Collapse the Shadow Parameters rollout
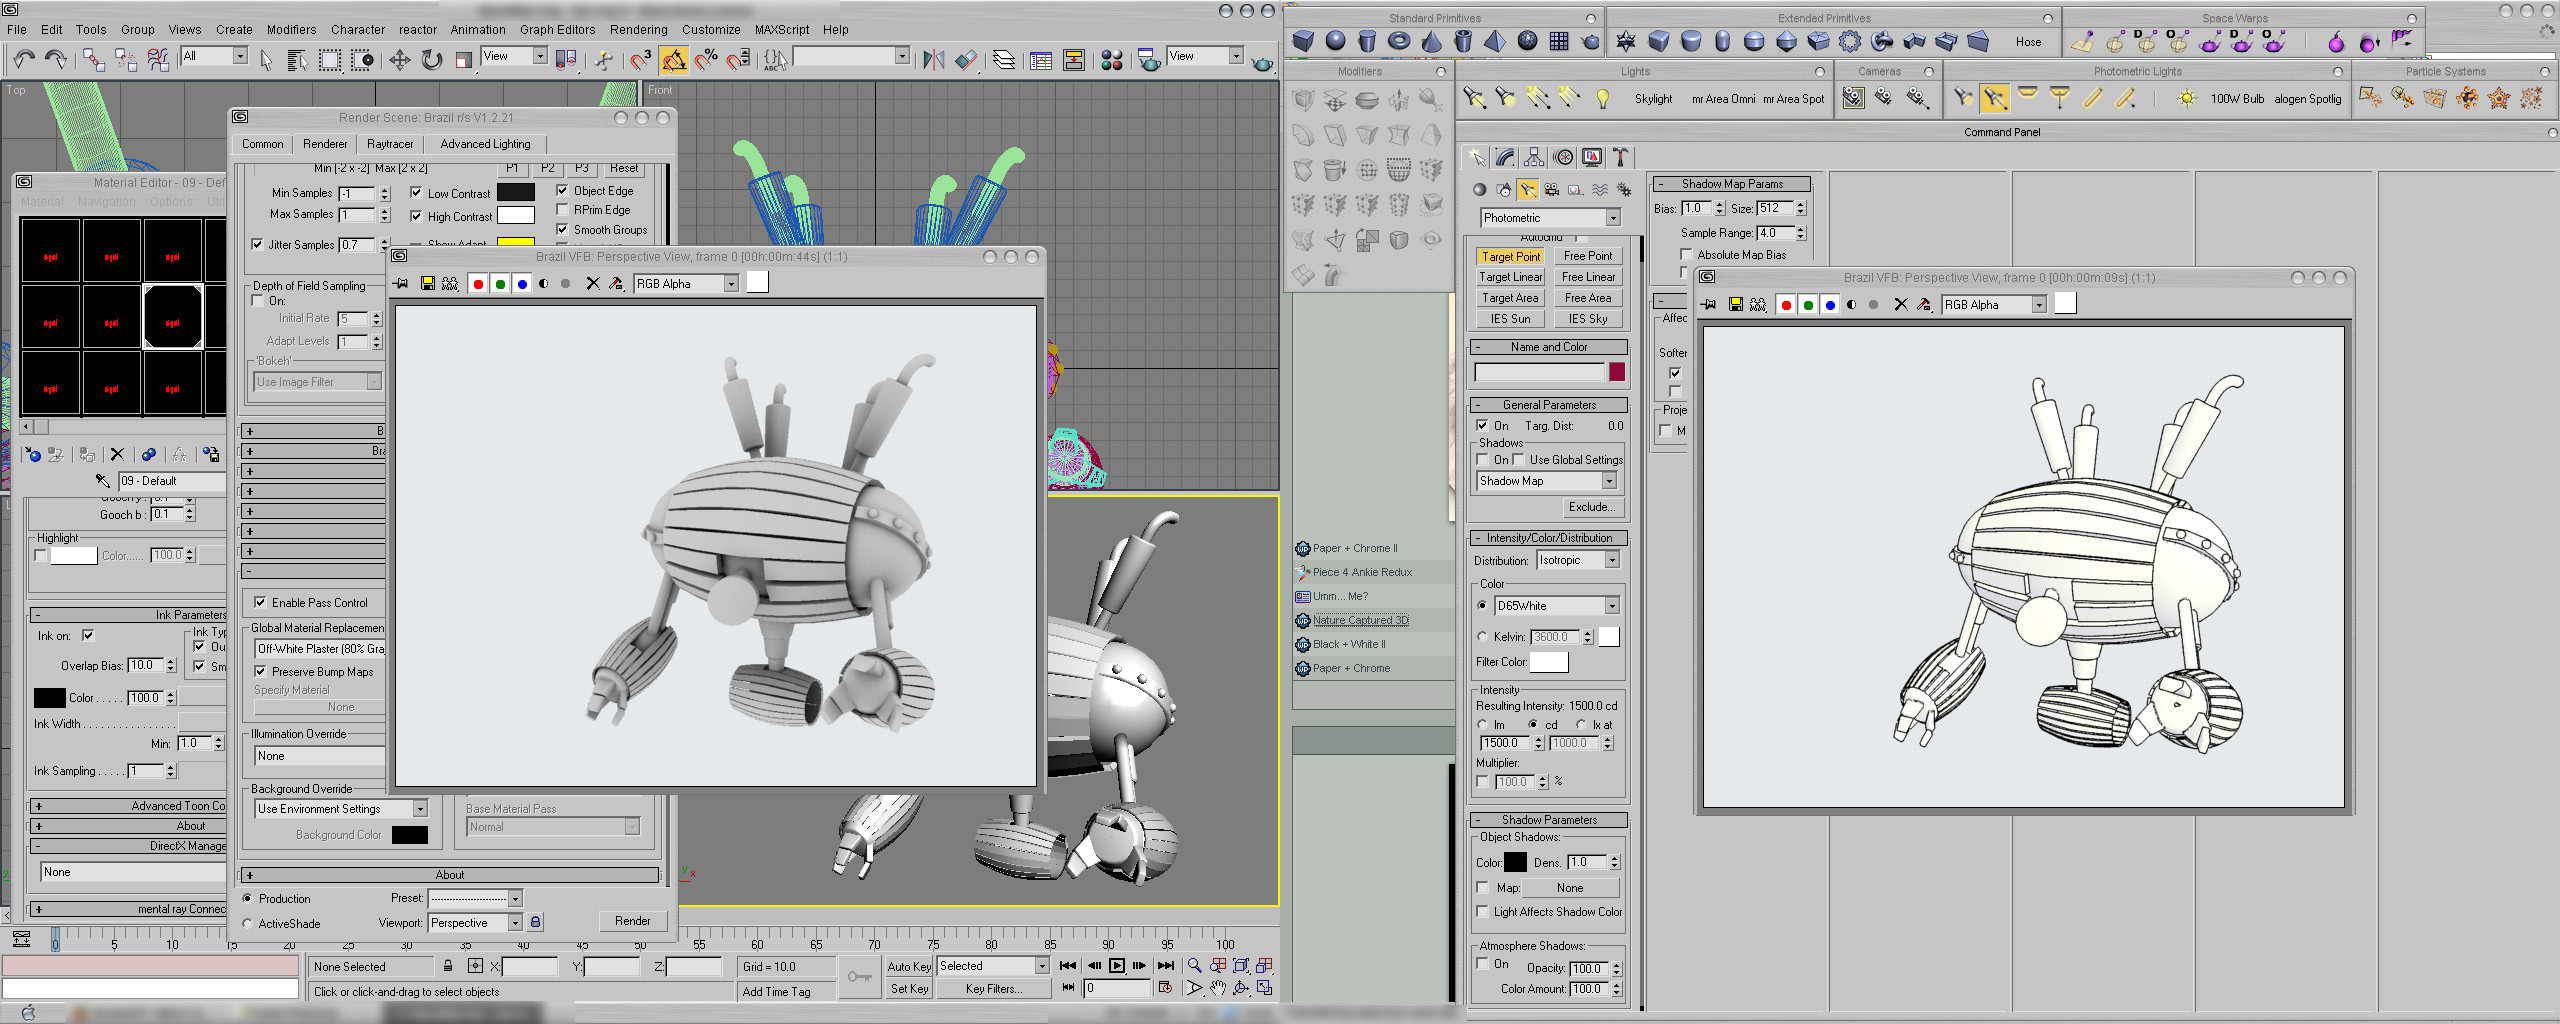2560x1024 pixels. tap(1548, 820)
